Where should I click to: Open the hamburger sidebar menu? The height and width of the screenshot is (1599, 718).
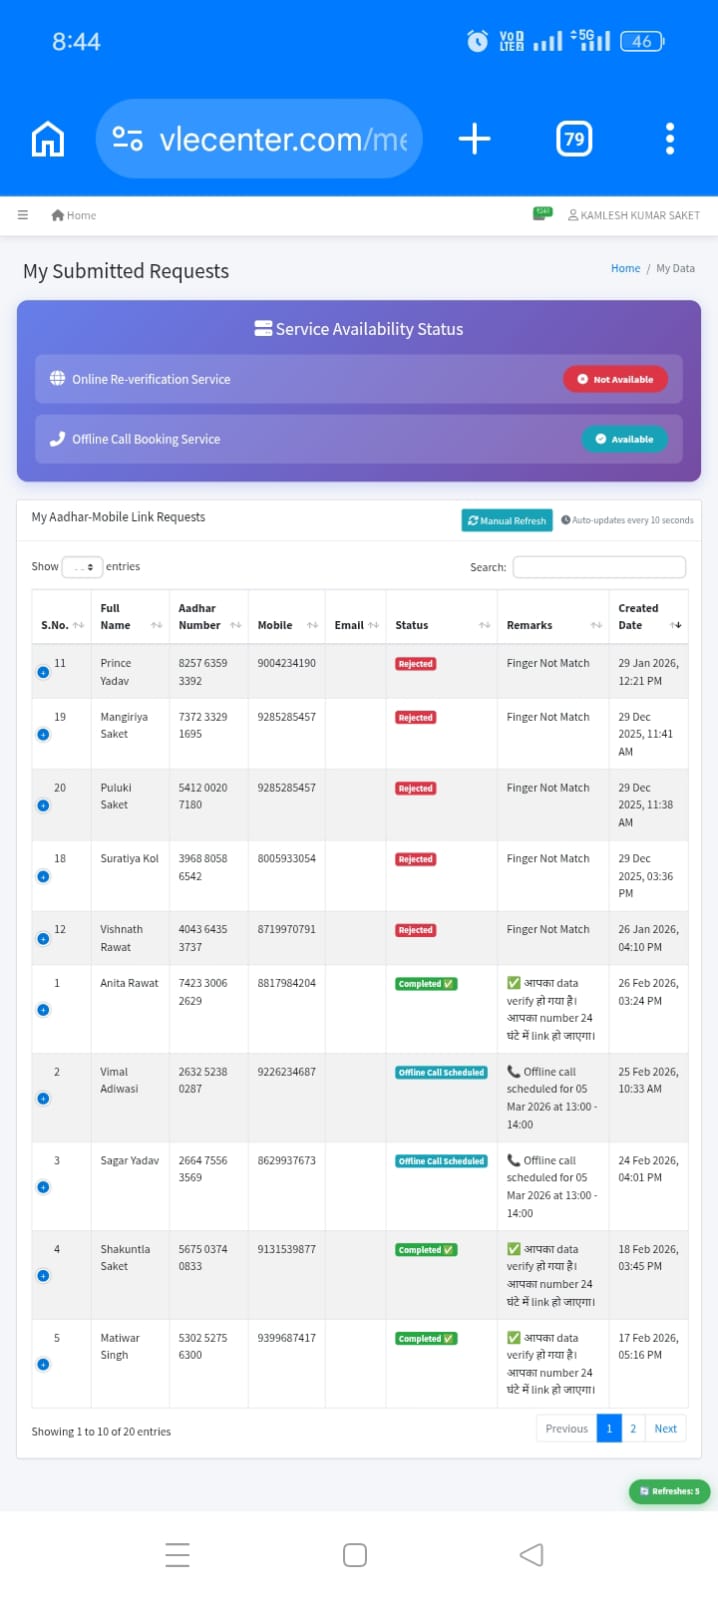coord(23,215)
